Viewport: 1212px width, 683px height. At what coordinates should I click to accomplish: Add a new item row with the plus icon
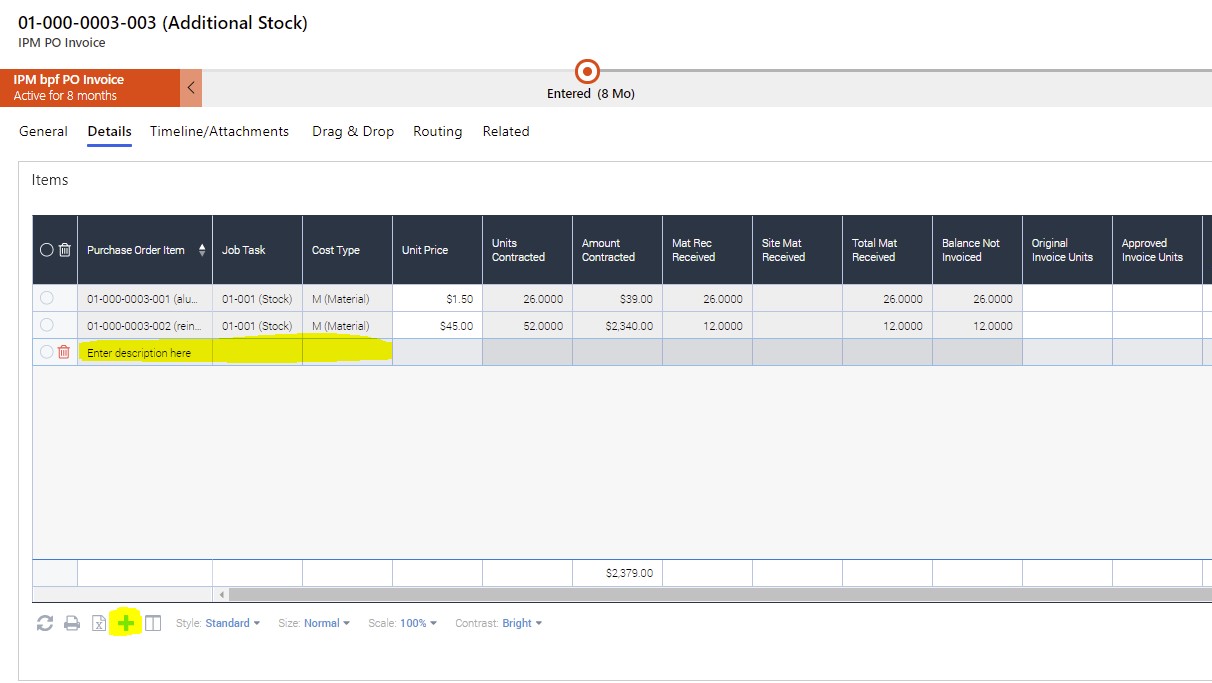[x=126, y=623]
